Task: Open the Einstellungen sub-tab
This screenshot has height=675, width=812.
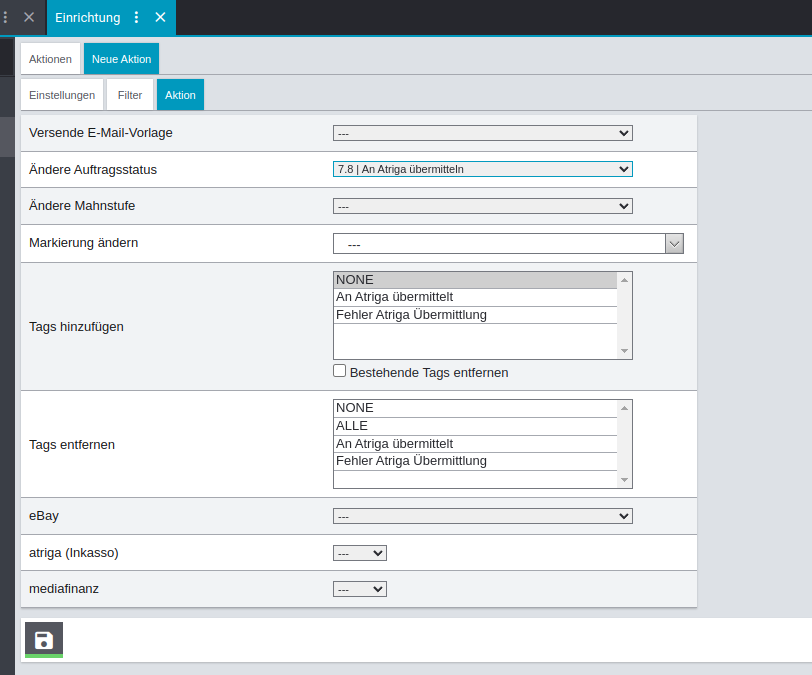Action: (x=62, y=95)
